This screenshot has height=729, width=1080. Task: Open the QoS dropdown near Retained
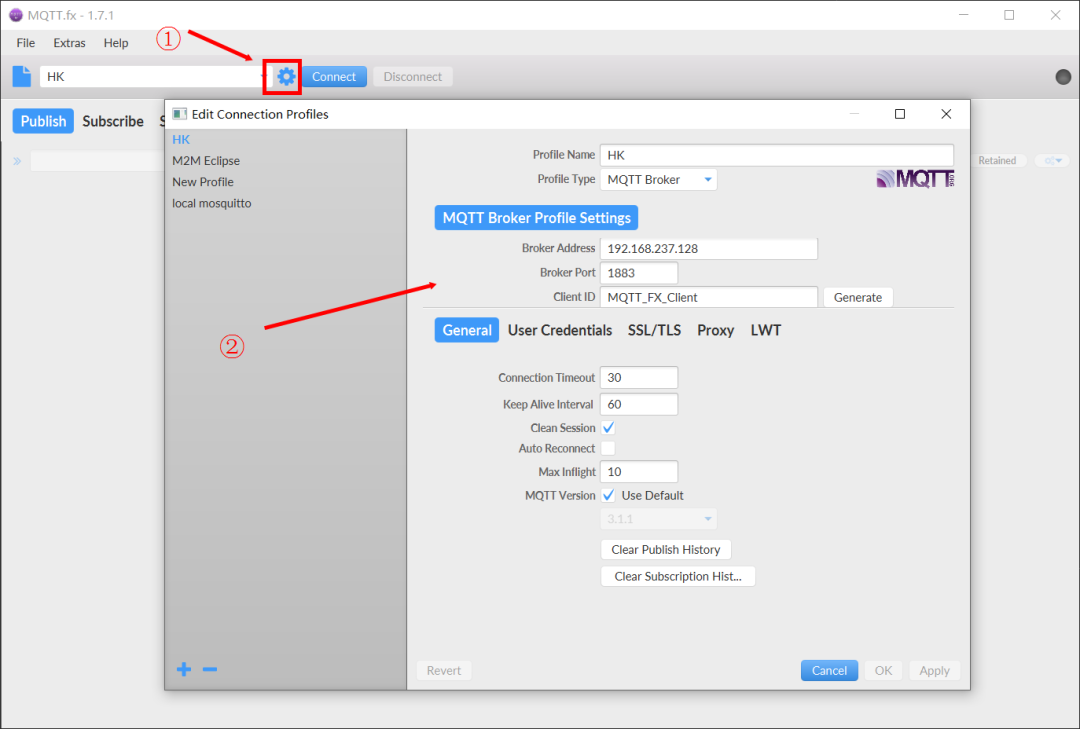1052,161
